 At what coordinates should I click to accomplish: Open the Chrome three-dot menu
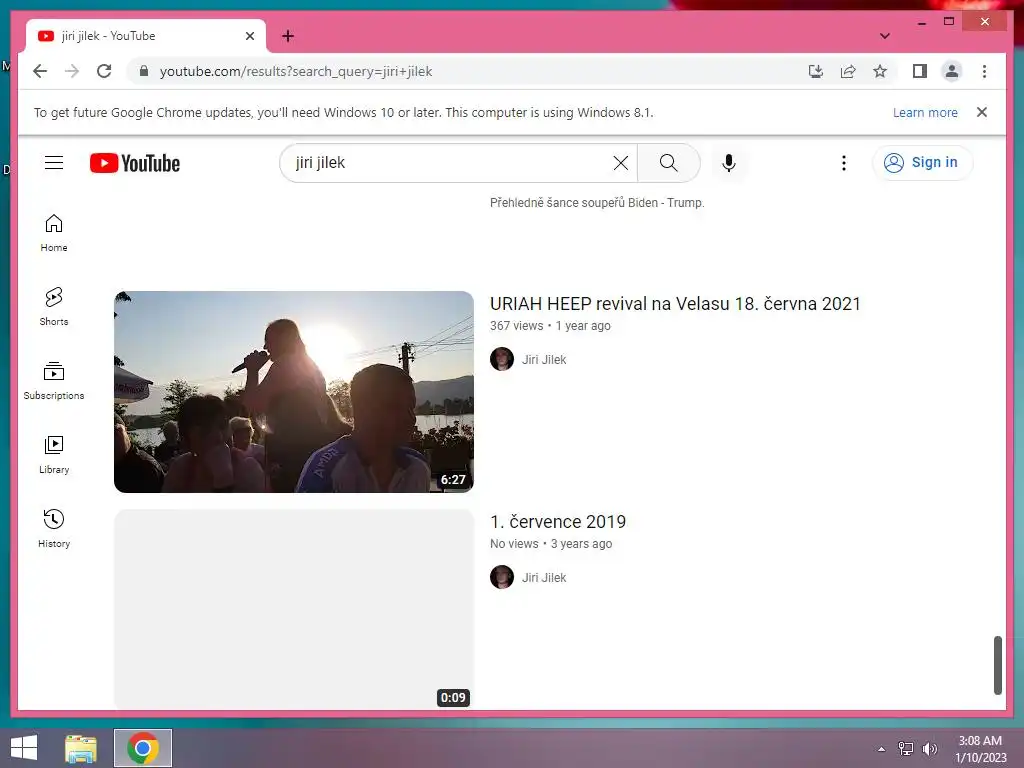click(x=984, y=71)
